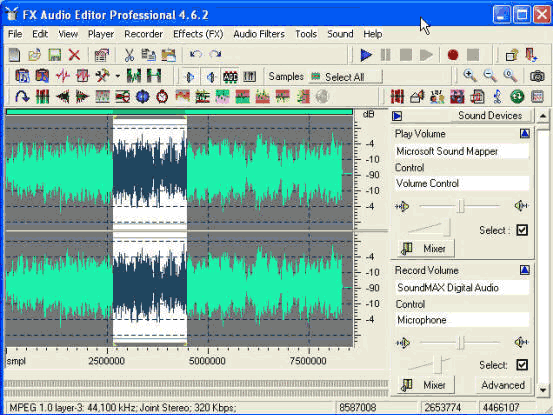Screen dimensions: 553x415
Task: Click the Save floppy disk icon
Action: click(55, 55)
